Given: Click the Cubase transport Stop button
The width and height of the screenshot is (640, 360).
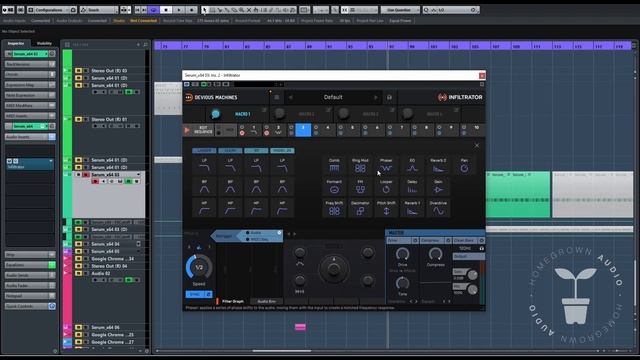Looking at the screenshot, I should point(166,9).
